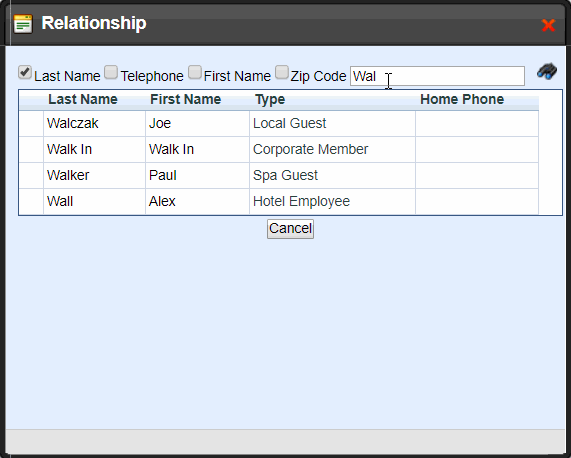Click the search text field containing Wal
This screenshot has width=571, height=458.
[x=437, y=76]
